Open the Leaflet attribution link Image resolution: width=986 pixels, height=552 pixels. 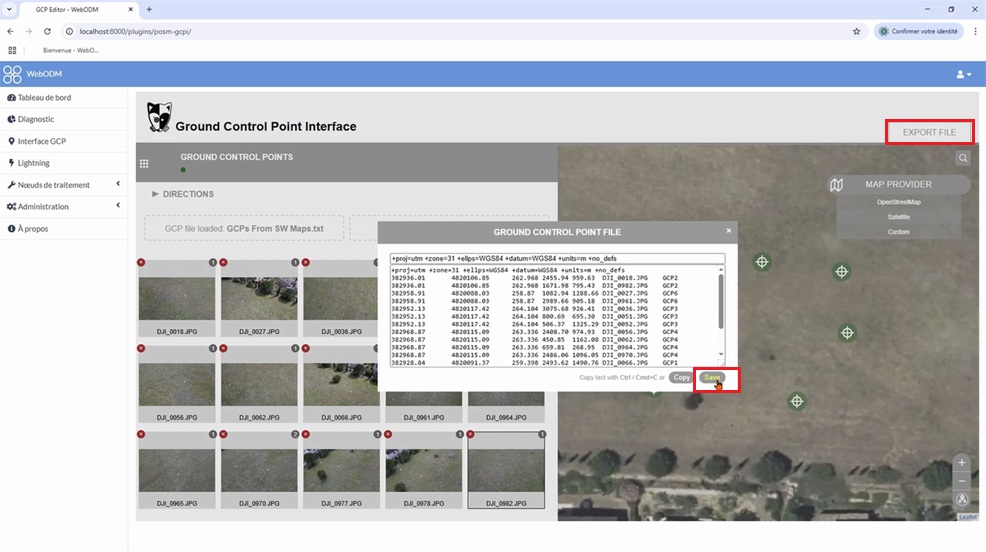968,517
